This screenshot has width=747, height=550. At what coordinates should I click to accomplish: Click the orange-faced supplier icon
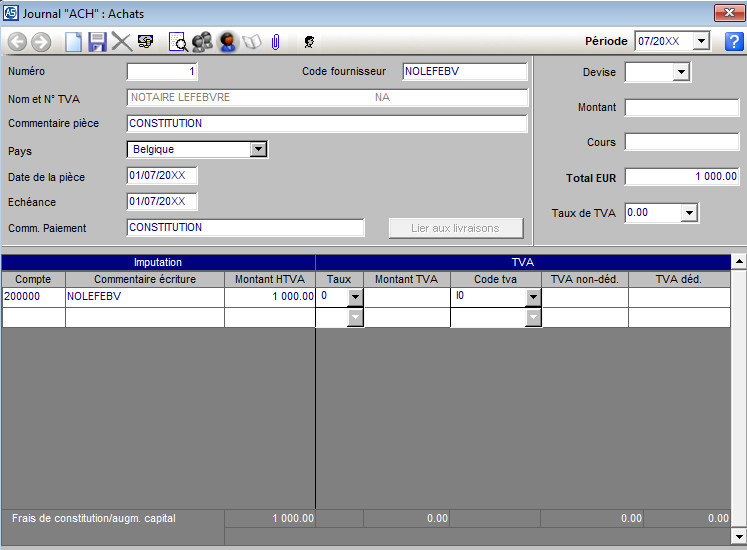click(x=227, y=42)
